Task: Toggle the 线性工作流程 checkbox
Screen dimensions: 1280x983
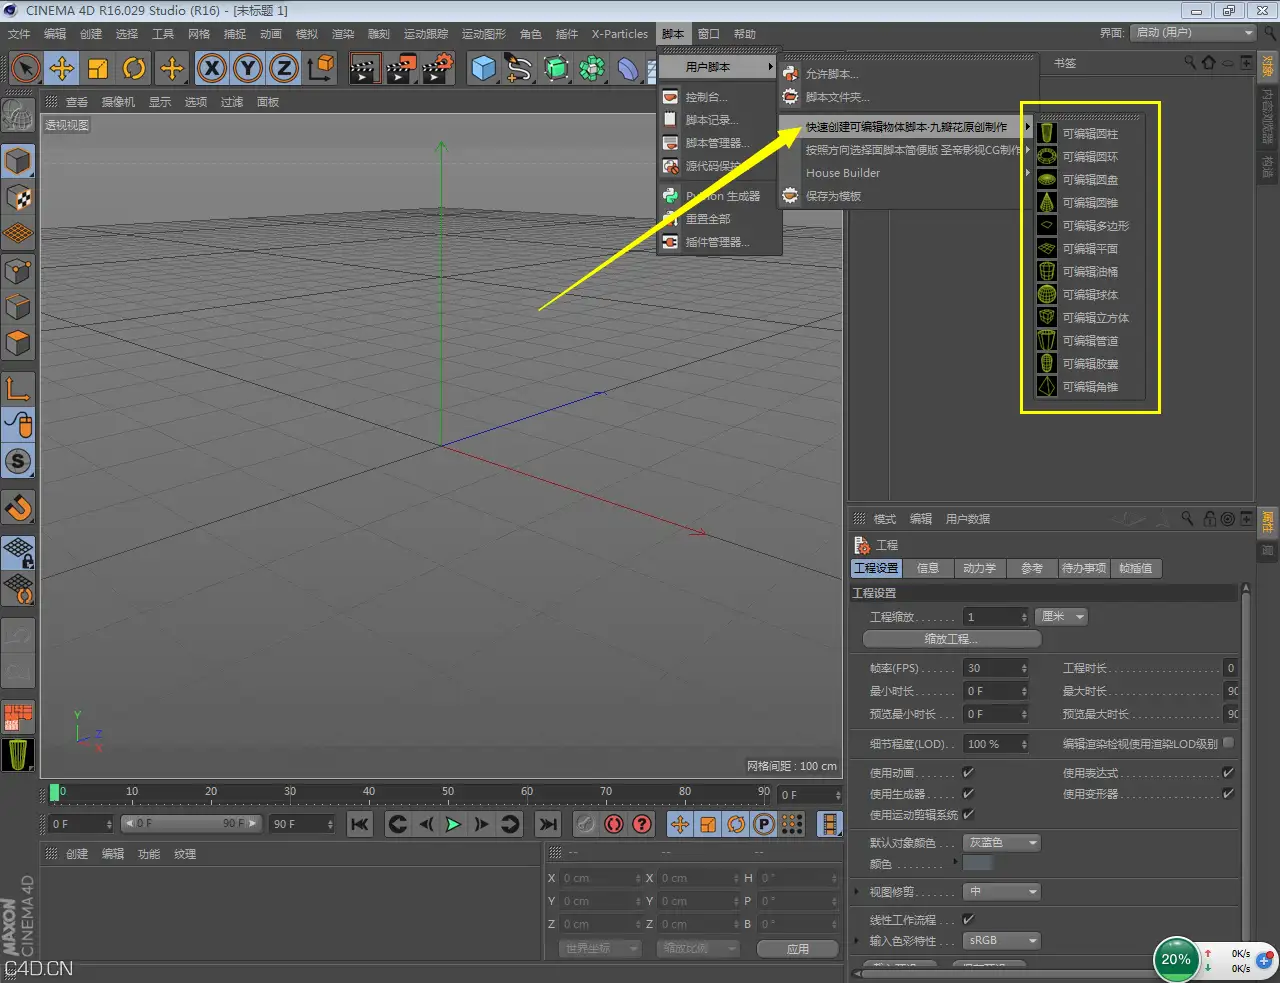Action: click(968, 919)
